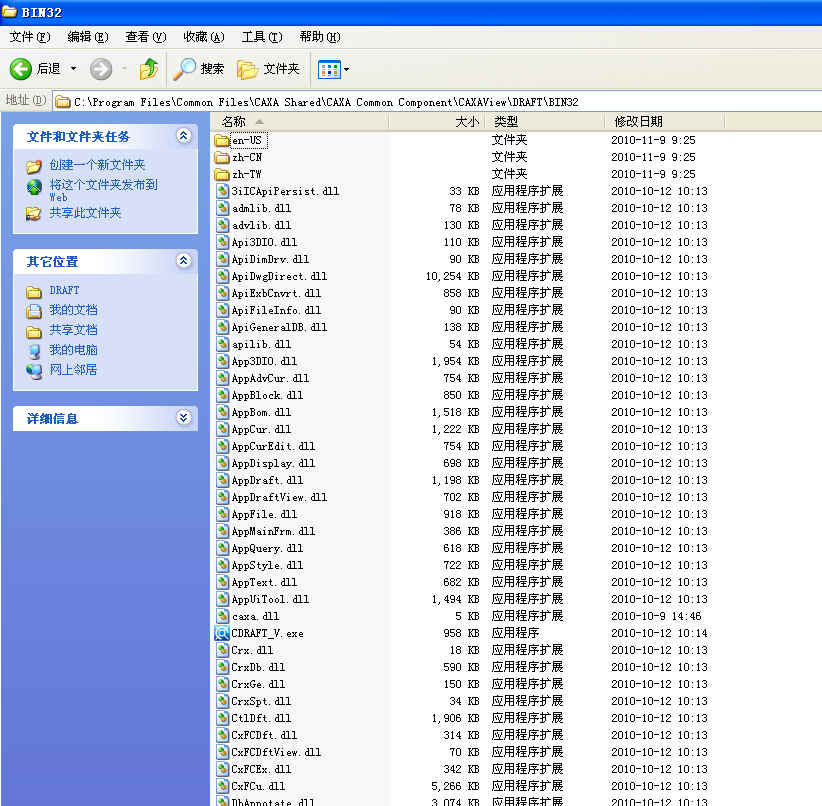Collapse the 文件和文件夹任务 panel

pyautogui.click(x=183, y=136)
